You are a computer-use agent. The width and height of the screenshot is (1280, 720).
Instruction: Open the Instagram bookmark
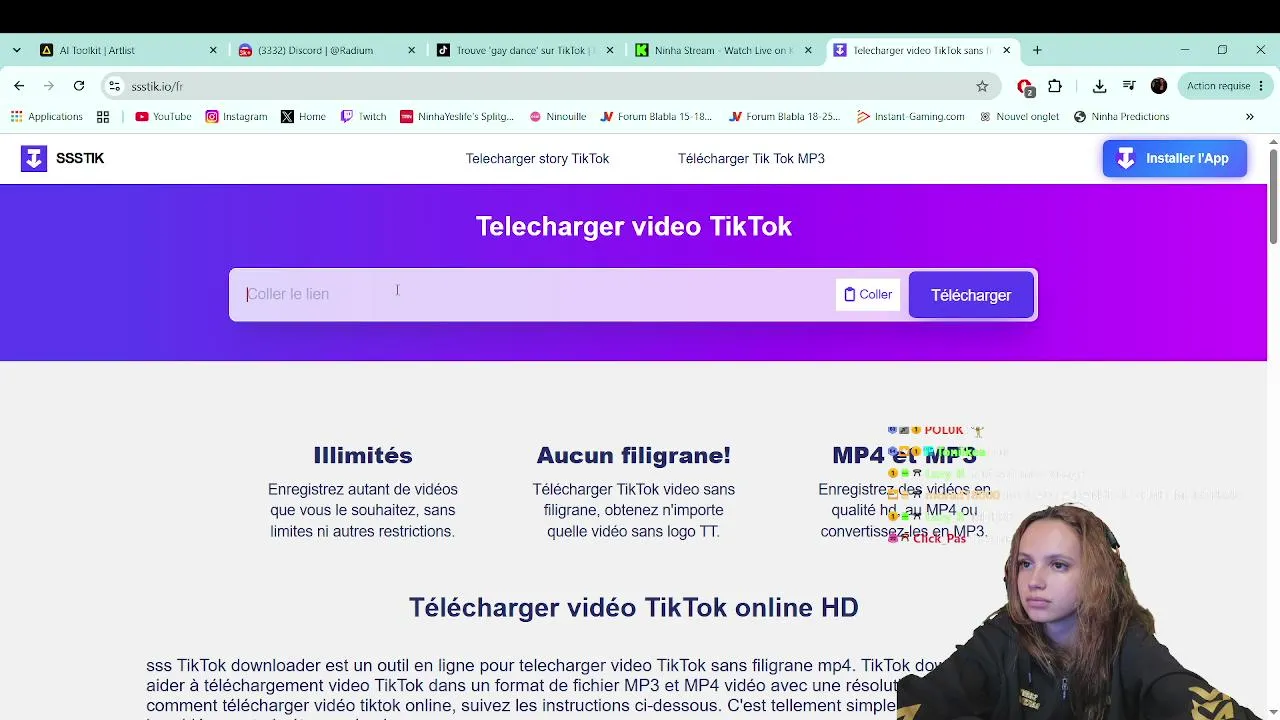pos(236,117)
